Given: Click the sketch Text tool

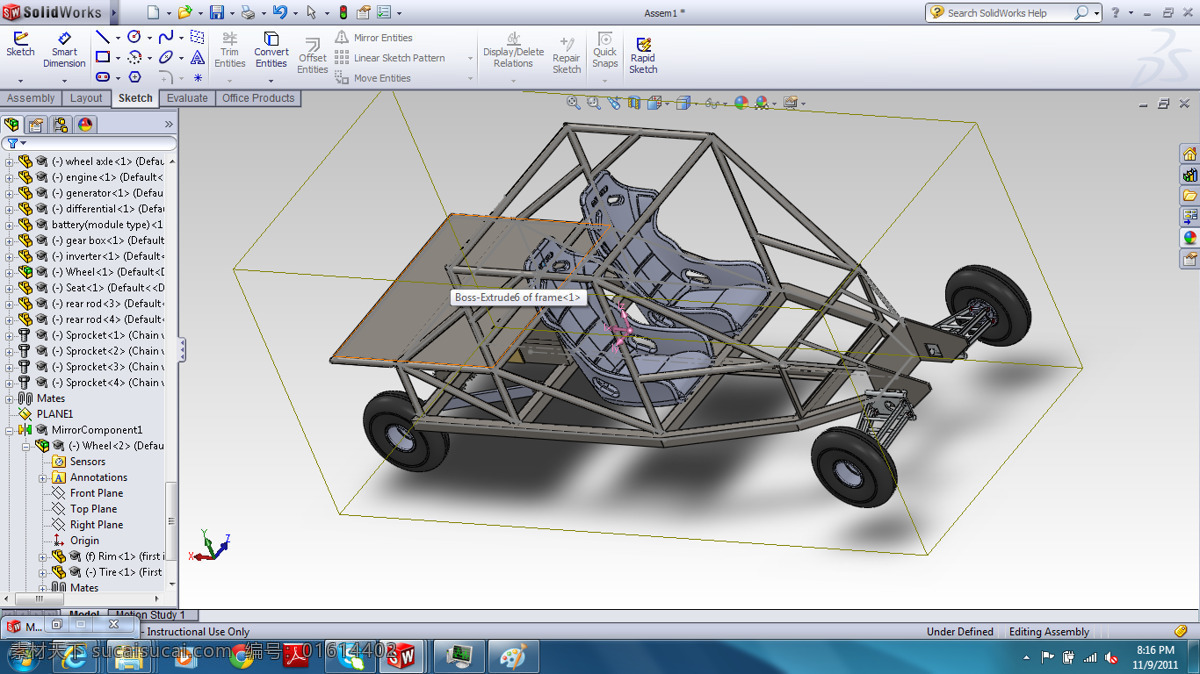Looking at the screenshot, I should point(197,57).
